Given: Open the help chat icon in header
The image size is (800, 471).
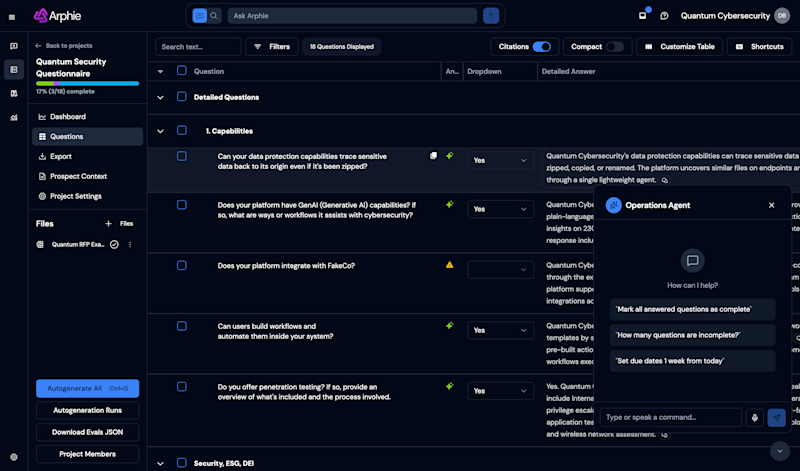Looking at the screenshot, I should coord(664,16).
